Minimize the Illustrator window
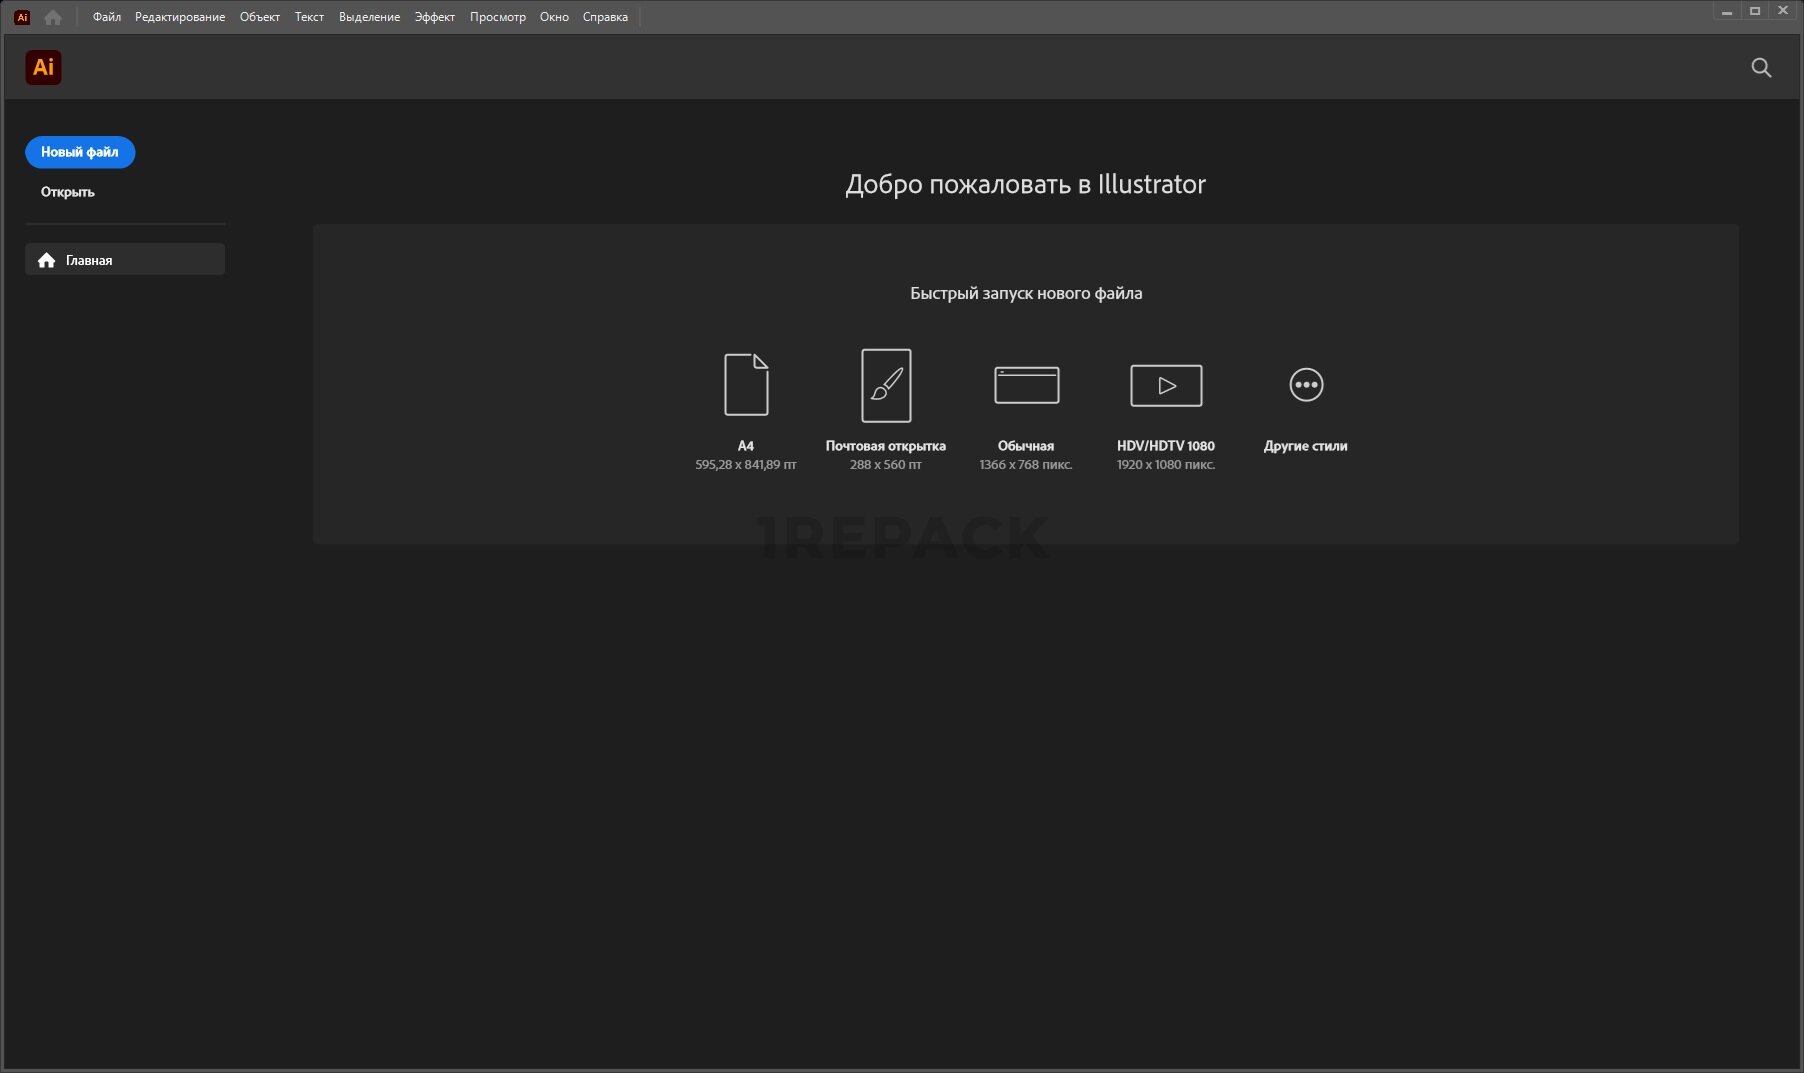Viewport: 1804px width, 1073px height. tap(1727, 11)
